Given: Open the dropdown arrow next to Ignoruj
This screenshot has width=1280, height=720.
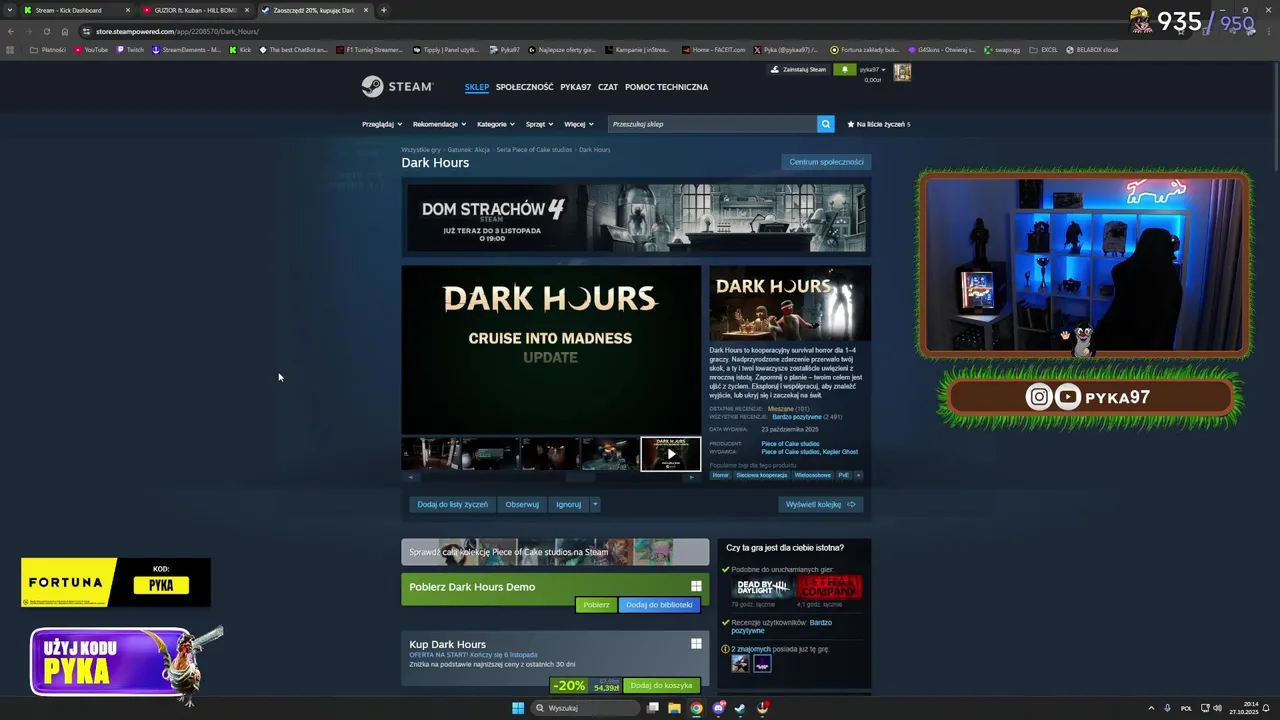Looking at the screenshot, I should [595, 504].
